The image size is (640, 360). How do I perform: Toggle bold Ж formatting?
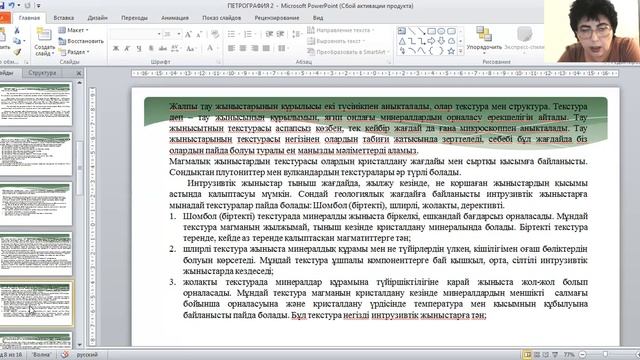[x=116, y=48]
